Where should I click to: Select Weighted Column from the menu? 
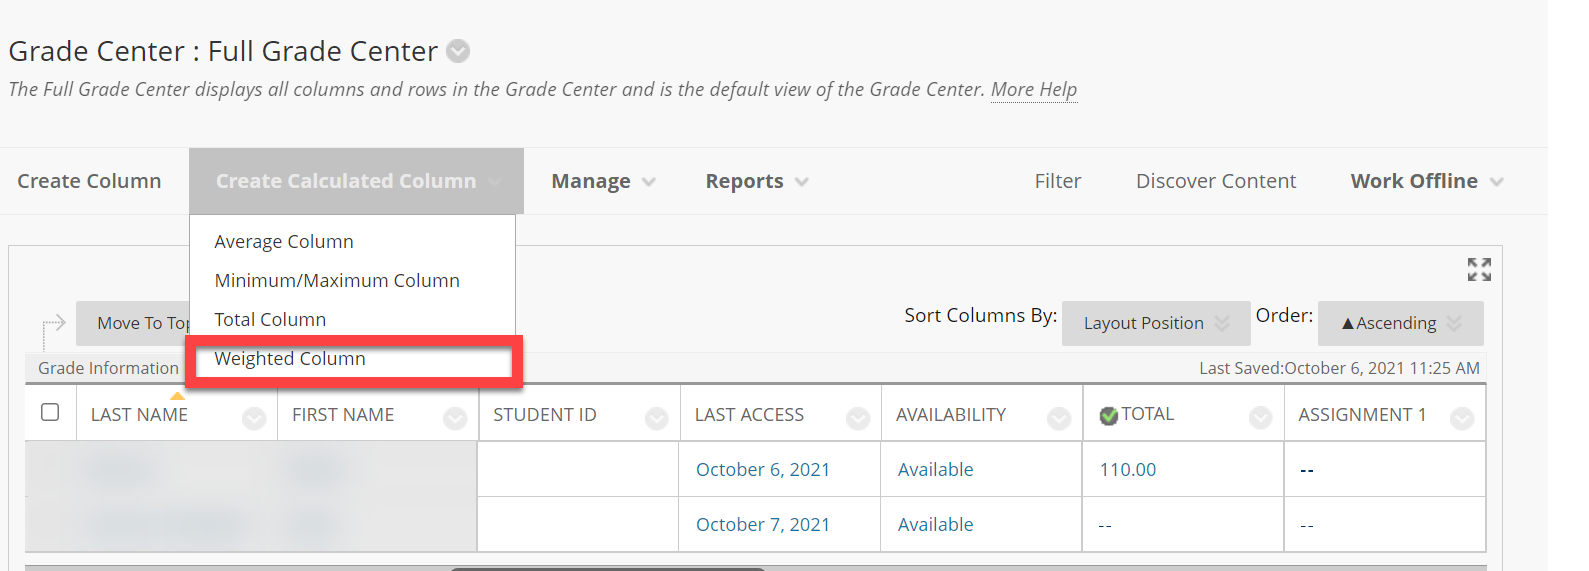coord(290,359)
